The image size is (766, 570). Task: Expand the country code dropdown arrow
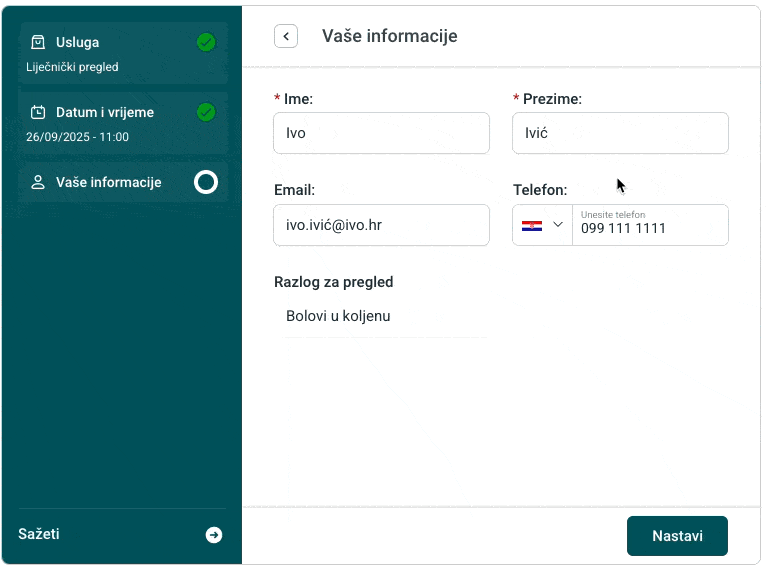(x=558, y=225)
